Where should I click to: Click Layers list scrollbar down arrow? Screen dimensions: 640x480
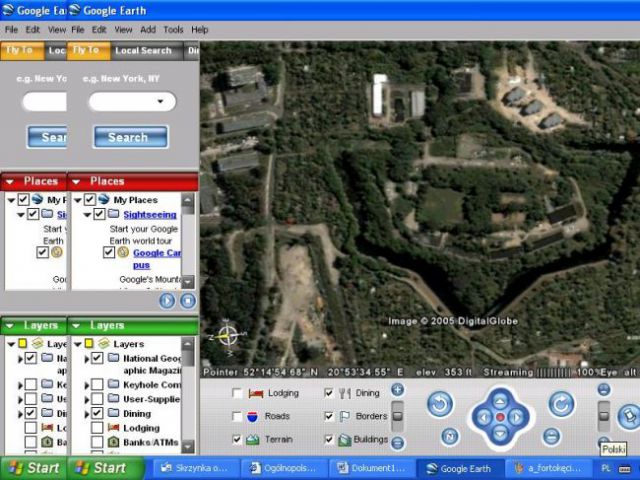point(188,447)
